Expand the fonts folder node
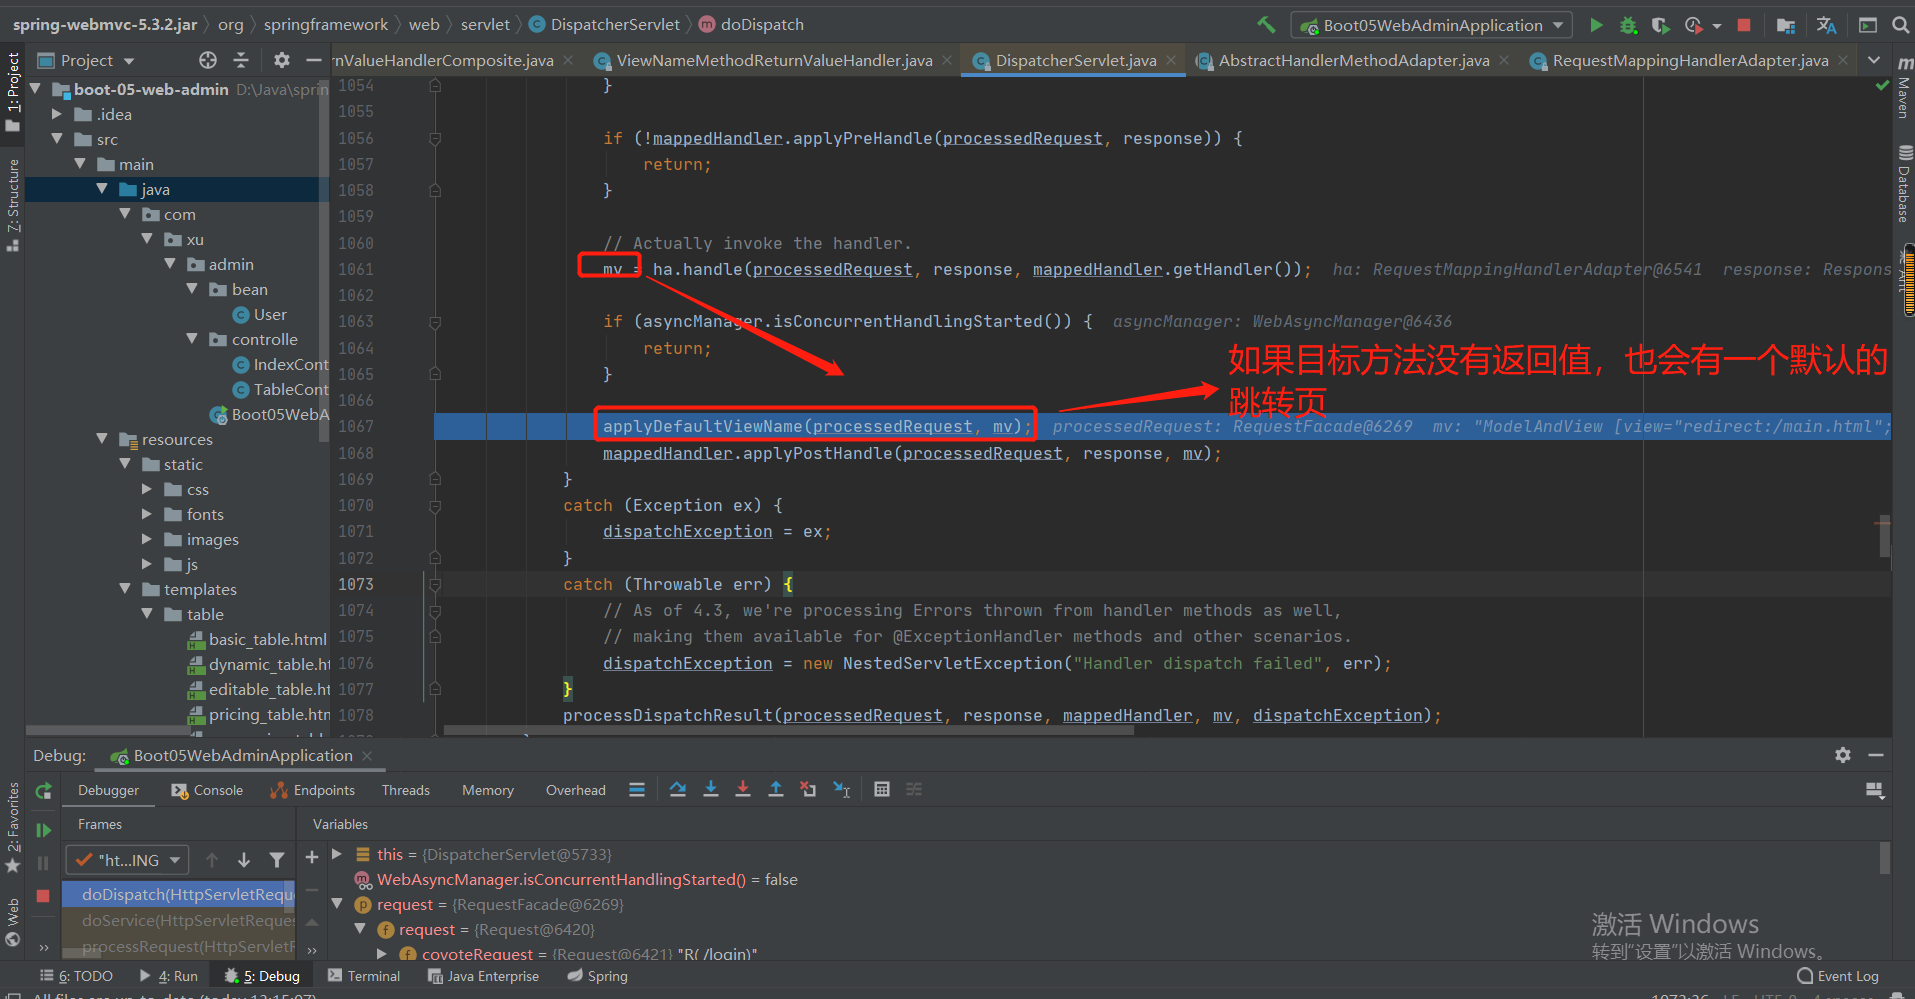The height and width of the screenshot is (999, 1915). coord(147,514)
